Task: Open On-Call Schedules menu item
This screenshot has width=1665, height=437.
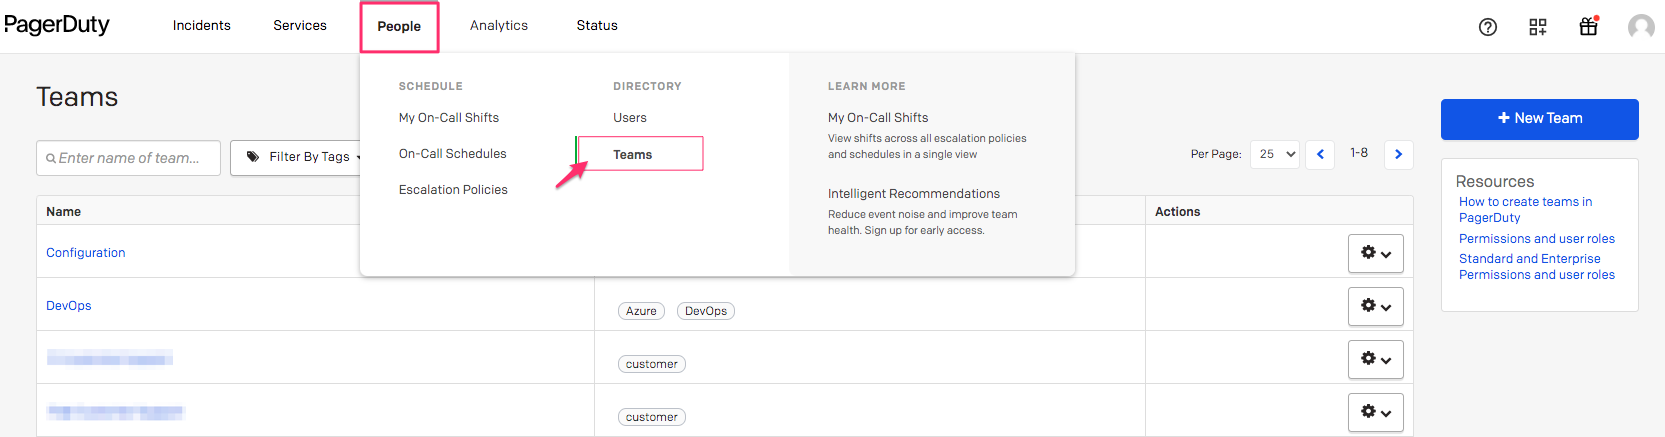Action: pos(452,154)
